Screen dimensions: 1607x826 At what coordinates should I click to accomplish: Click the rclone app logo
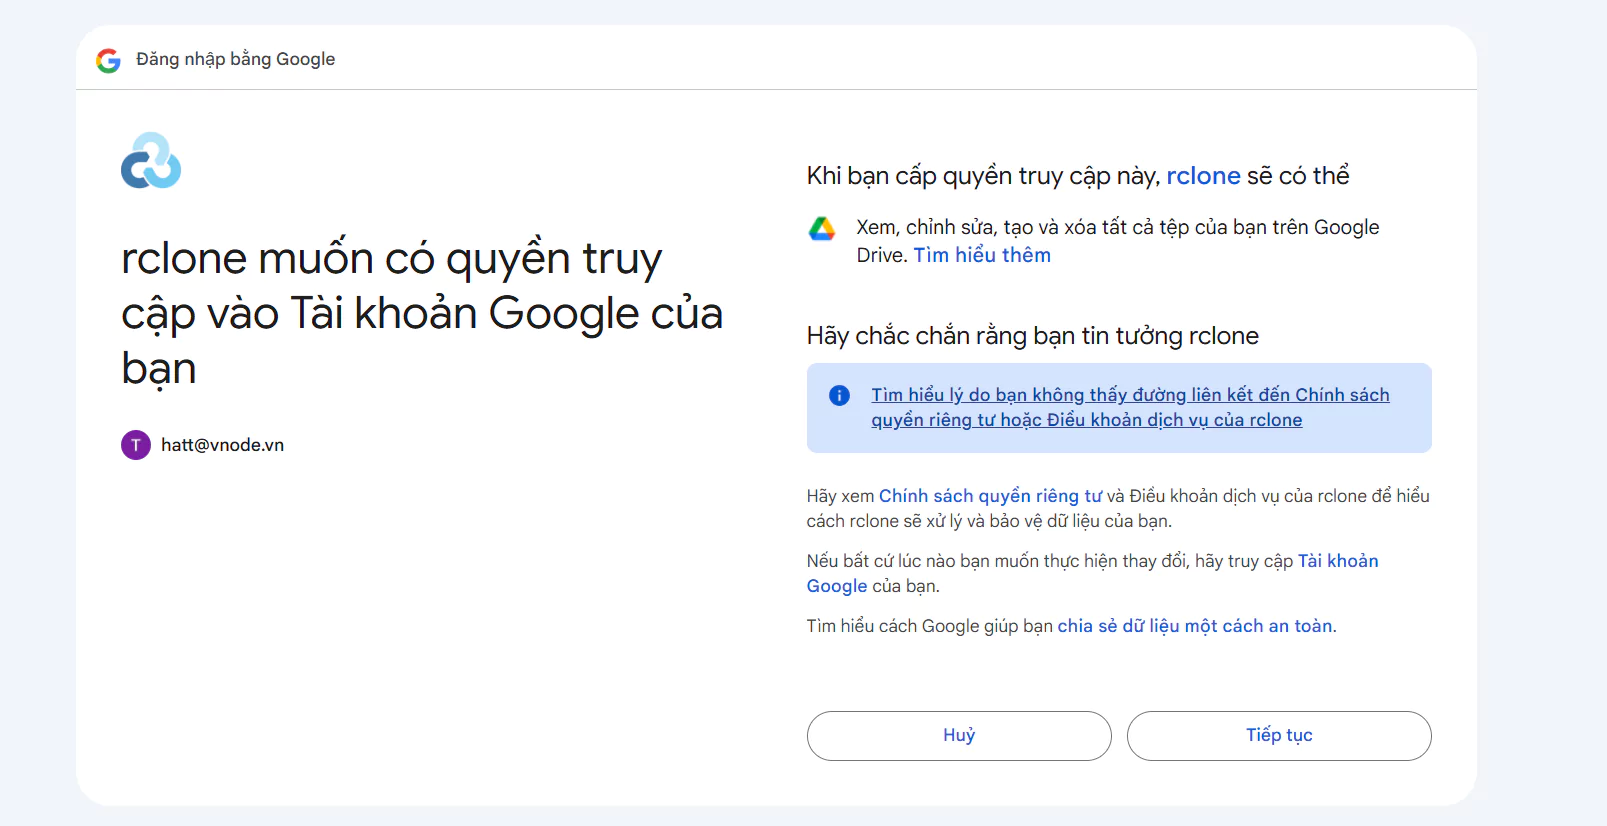(x=151, y=161)
